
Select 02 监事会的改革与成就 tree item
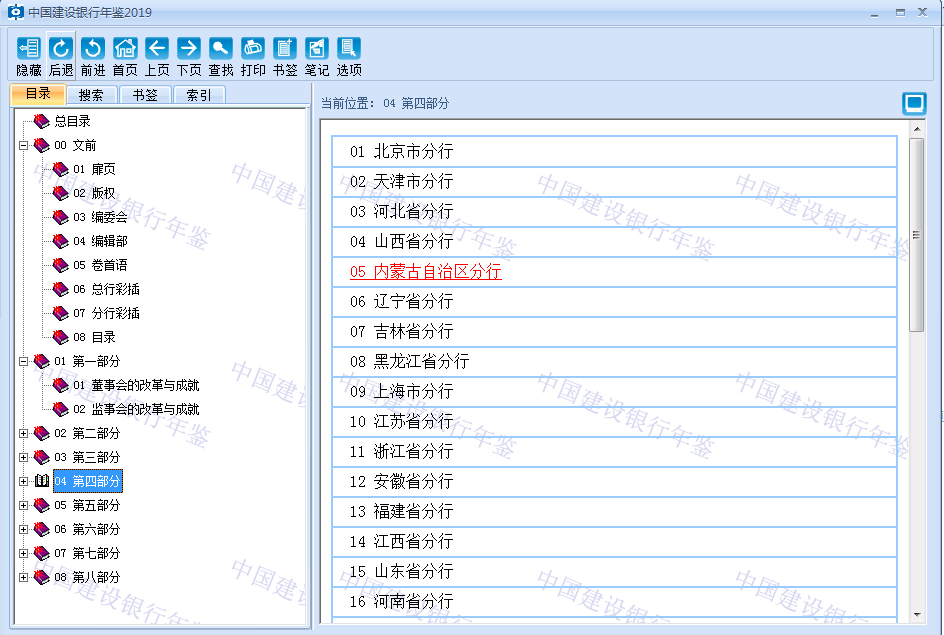pos(136,409)
